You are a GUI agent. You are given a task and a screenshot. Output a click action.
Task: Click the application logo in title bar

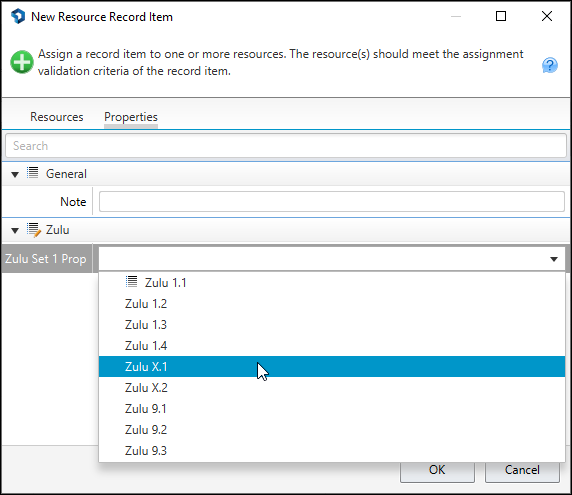pyautogui.click(x=18, y=16)
